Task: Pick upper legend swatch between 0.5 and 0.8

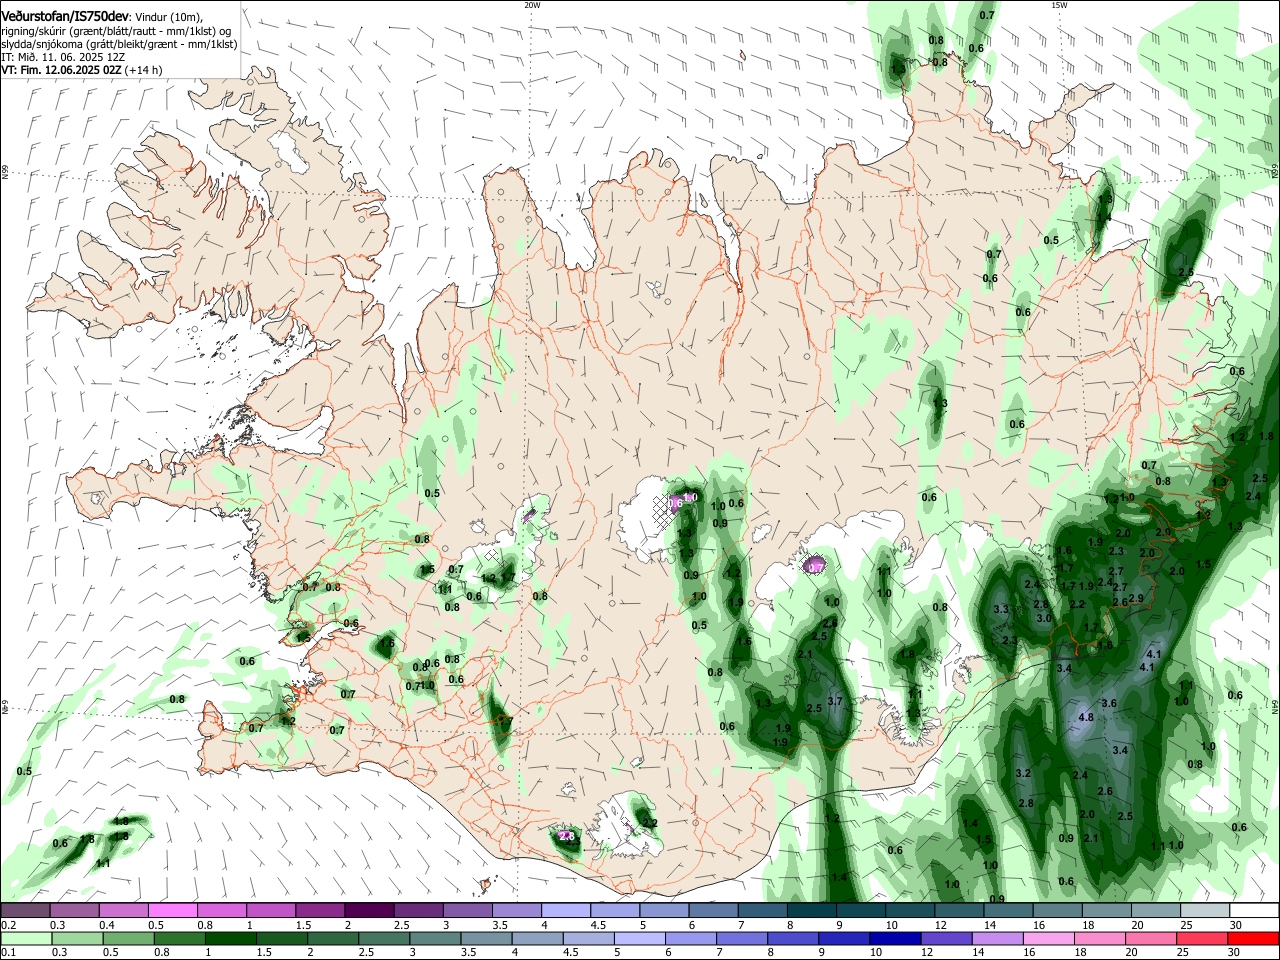Action: coord(172,910)
